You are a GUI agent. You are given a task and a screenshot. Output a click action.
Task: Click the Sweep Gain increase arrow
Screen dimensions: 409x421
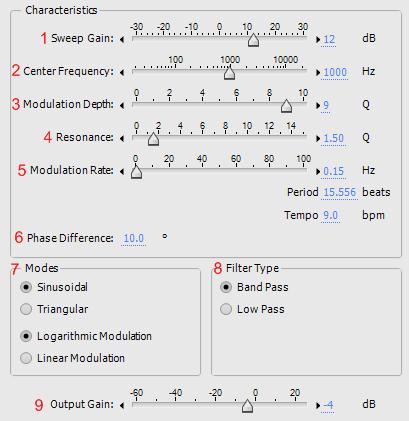318,39
